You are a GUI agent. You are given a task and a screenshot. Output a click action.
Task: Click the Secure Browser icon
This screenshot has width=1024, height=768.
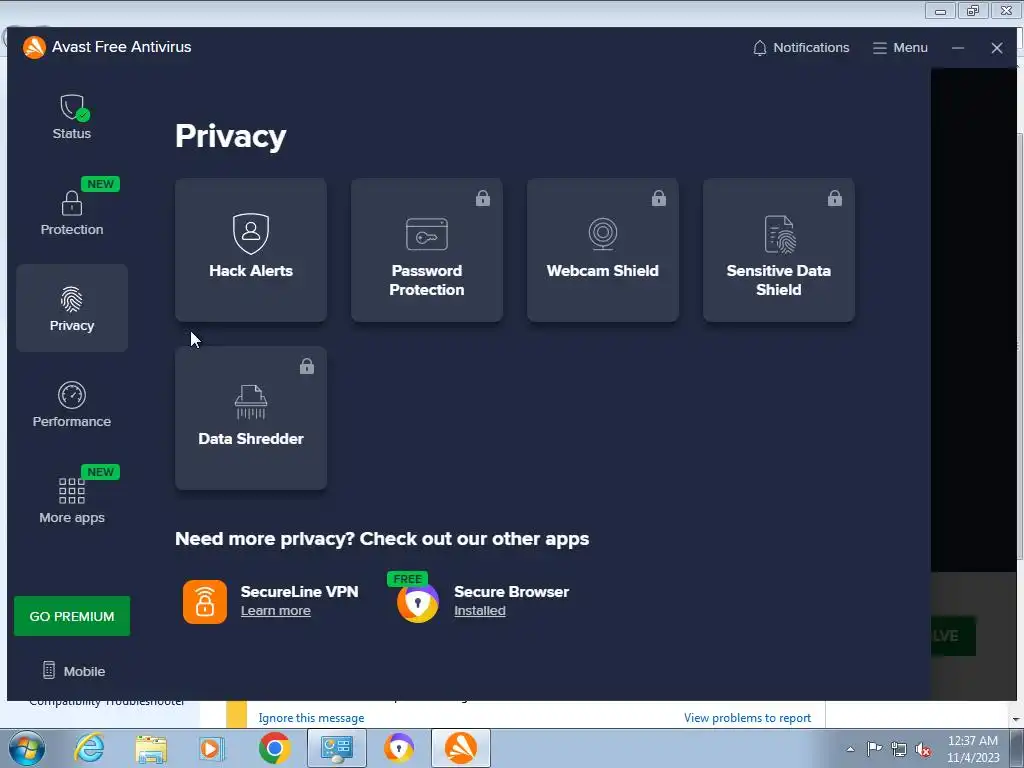tap(418, 603)
